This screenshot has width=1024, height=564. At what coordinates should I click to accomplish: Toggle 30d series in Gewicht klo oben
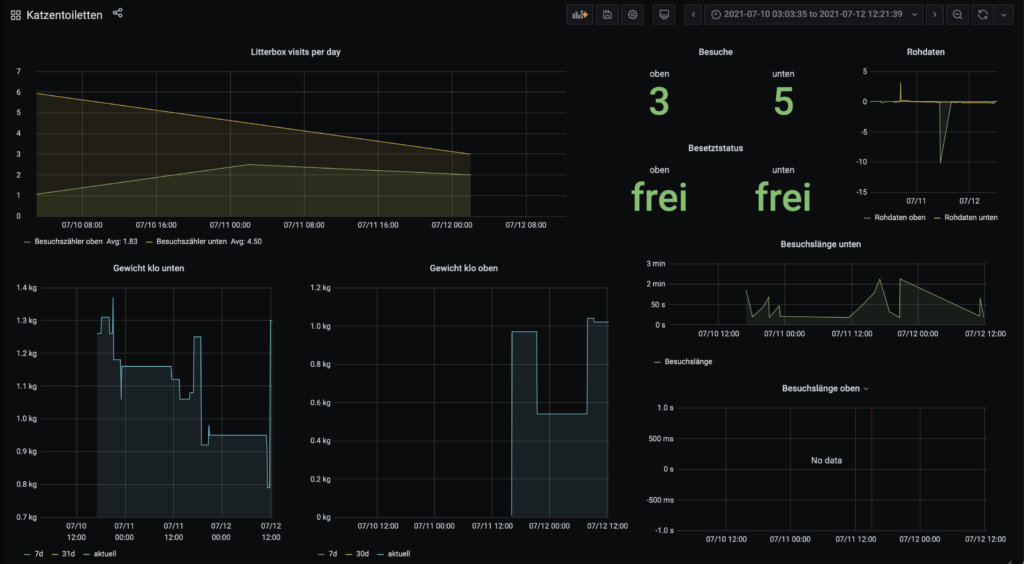[x=362, y=554]
